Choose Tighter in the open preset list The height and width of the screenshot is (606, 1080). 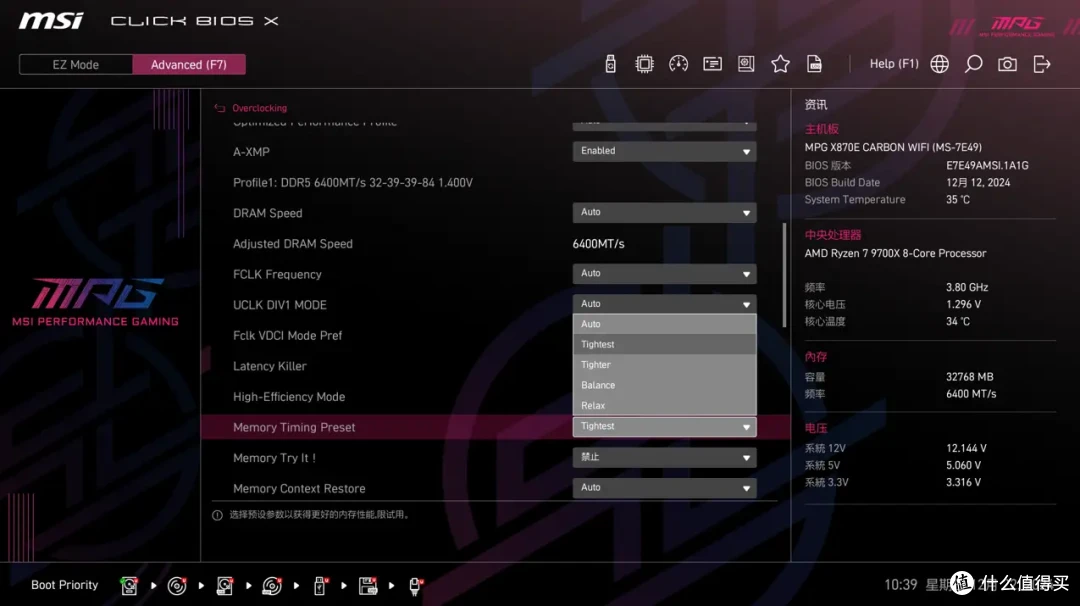coord(664,365)
